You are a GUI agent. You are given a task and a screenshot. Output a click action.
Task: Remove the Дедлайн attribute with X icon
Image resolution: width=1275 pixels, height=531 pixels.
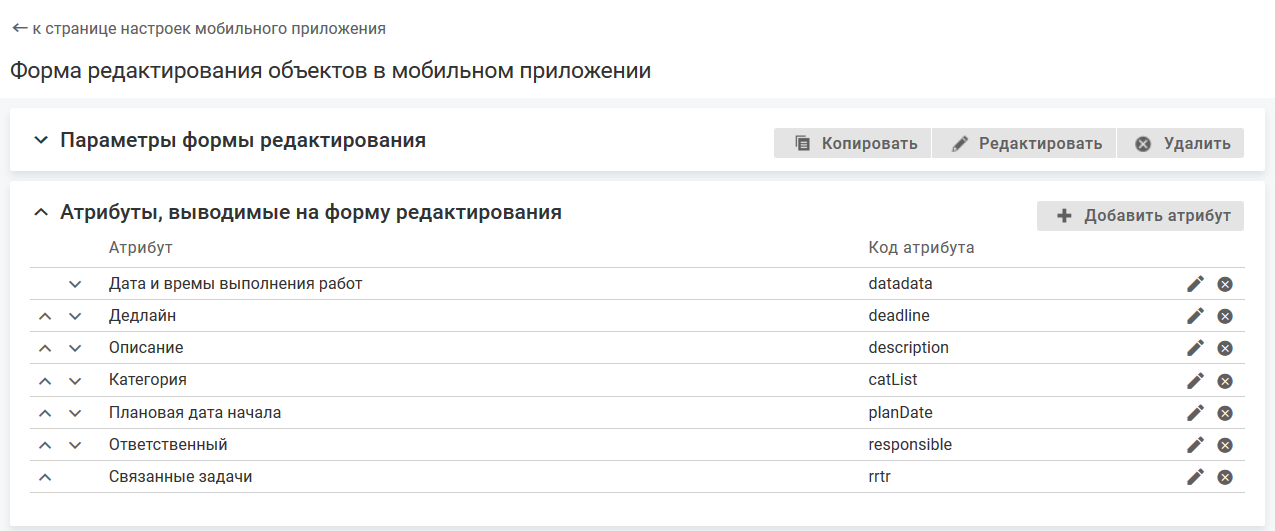click(1225, 316)
